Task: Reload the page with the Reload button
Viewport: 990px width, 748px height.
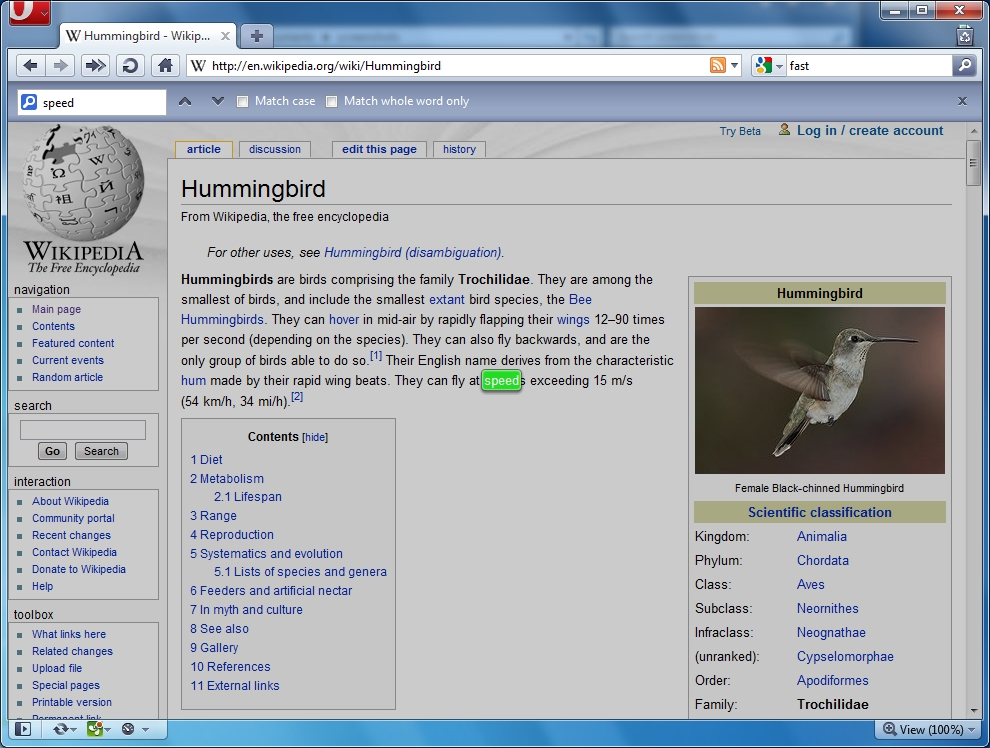Action: 130,66
